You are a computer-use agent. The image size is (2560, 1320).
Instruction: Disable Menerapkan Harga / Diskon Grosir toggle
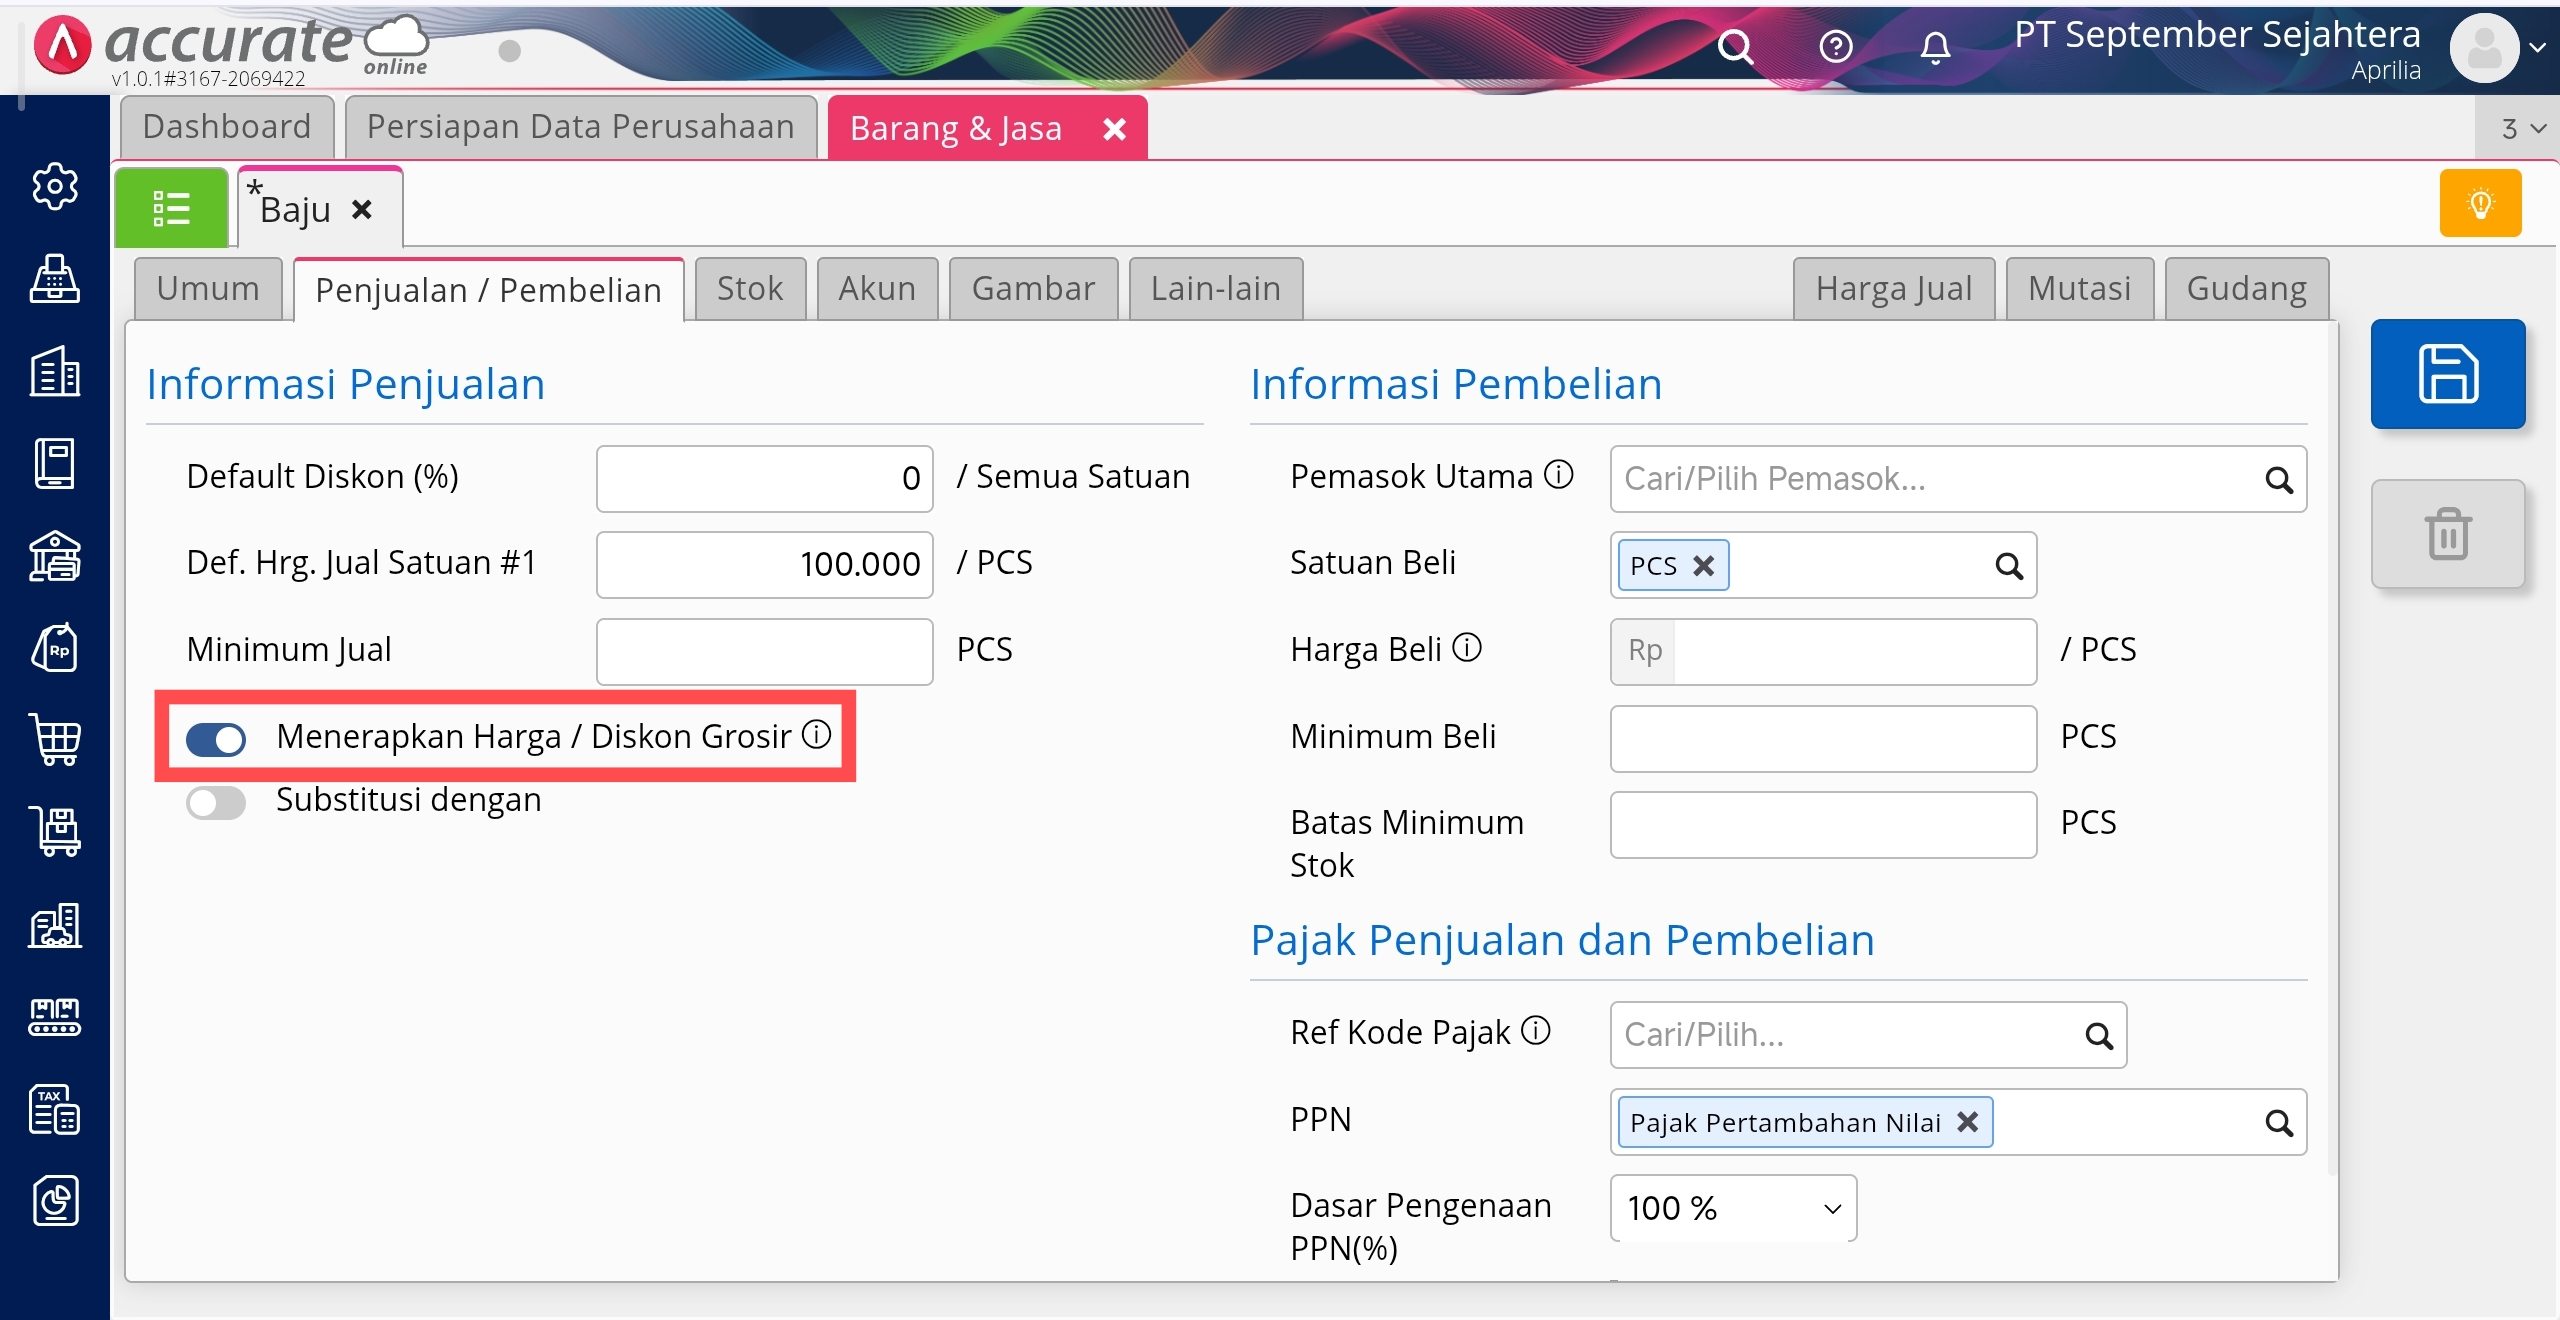click(216, 739)
